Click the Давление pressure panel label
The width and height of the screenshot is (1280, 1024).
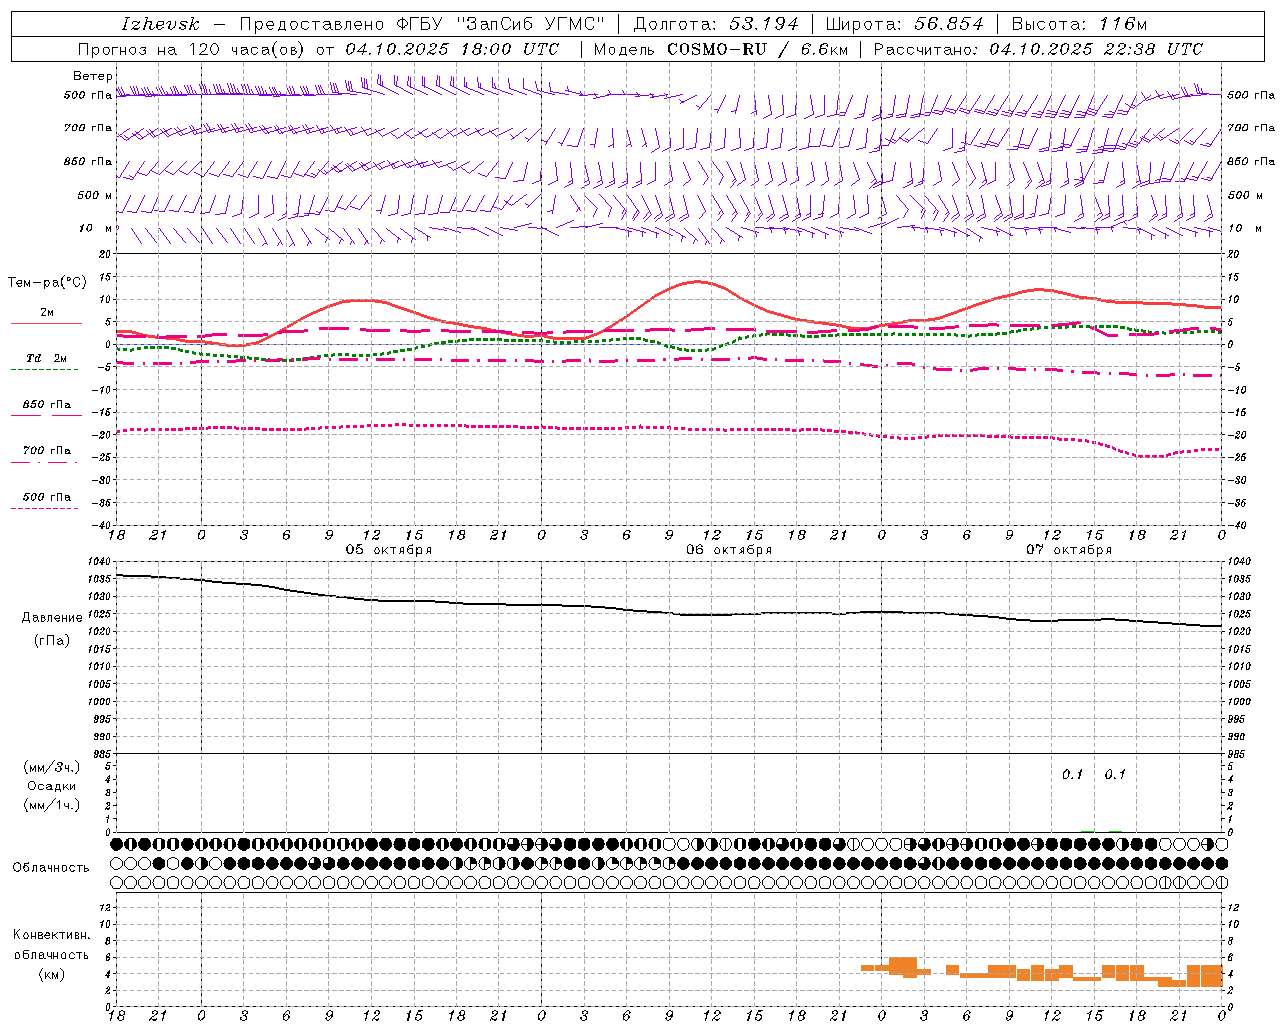[52, 617]
